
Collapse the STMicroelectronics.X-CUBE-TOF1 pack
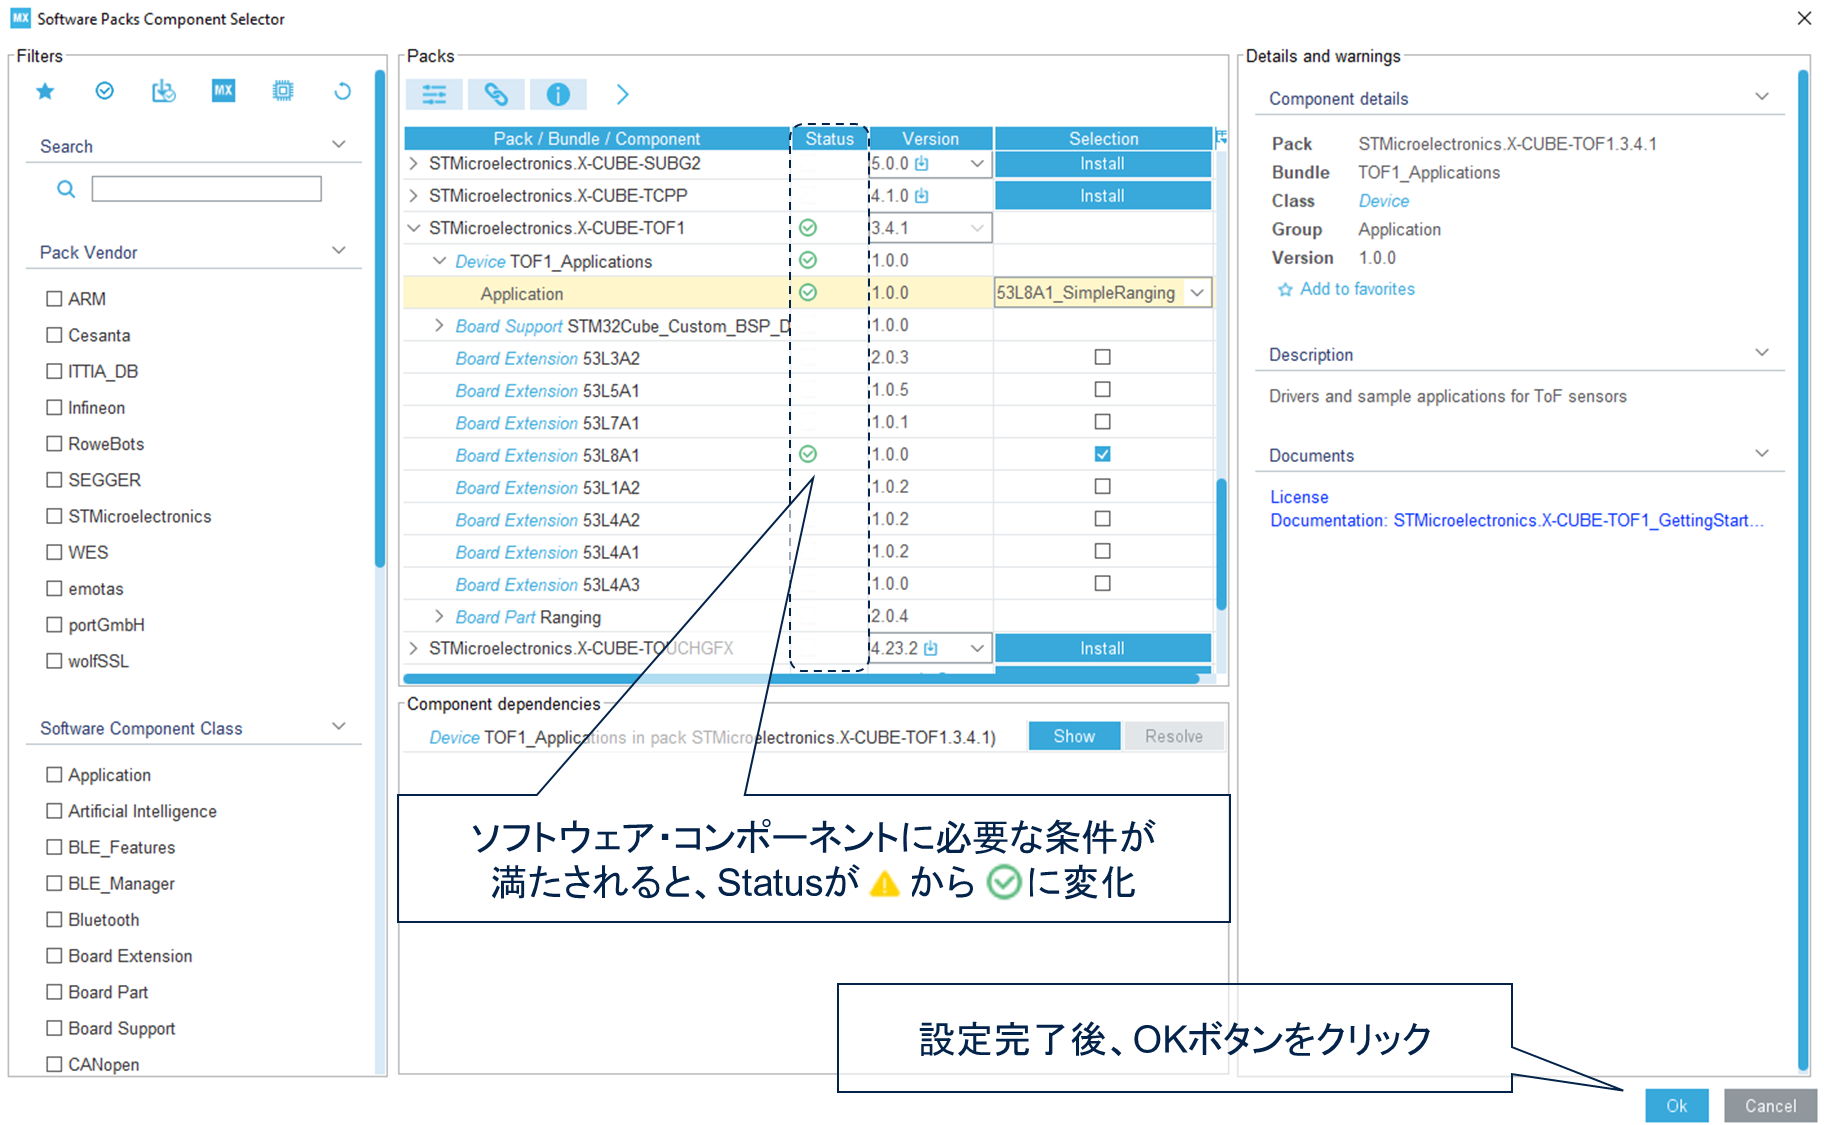click(x=414, y=228)
